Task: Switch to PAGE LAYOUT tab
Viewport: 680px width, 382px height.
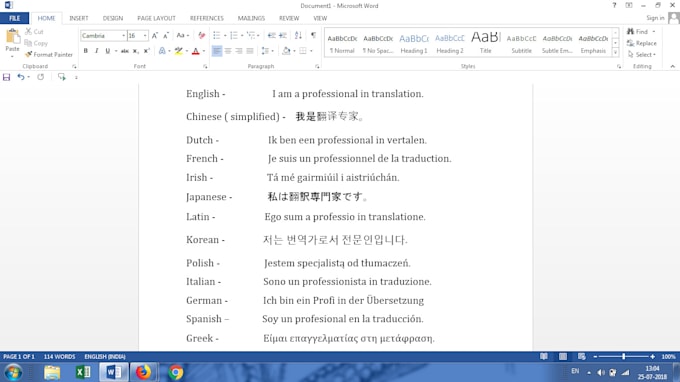Action: (156, 18)
